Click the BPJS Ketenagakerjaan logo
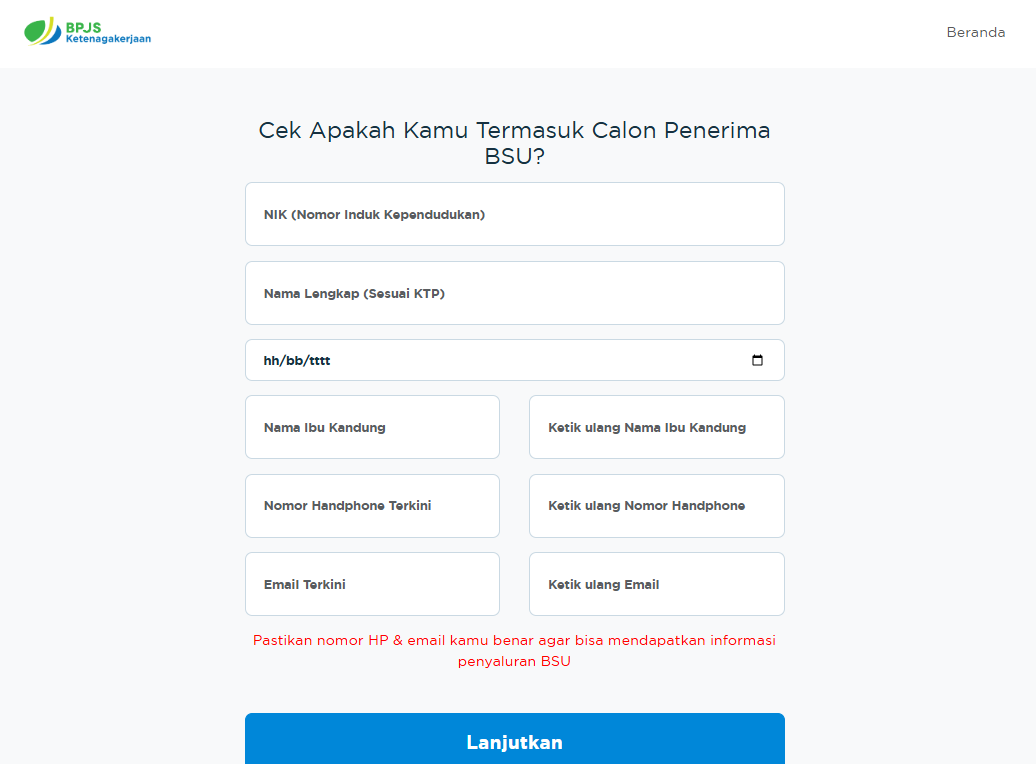Image resolution: width=1036 pixels, height=764 pixels. 87,31
